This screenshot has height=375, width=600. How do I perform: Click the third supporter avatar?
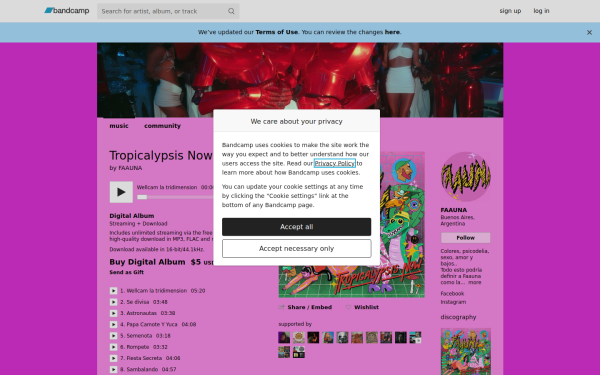click(x=313, y=338)
